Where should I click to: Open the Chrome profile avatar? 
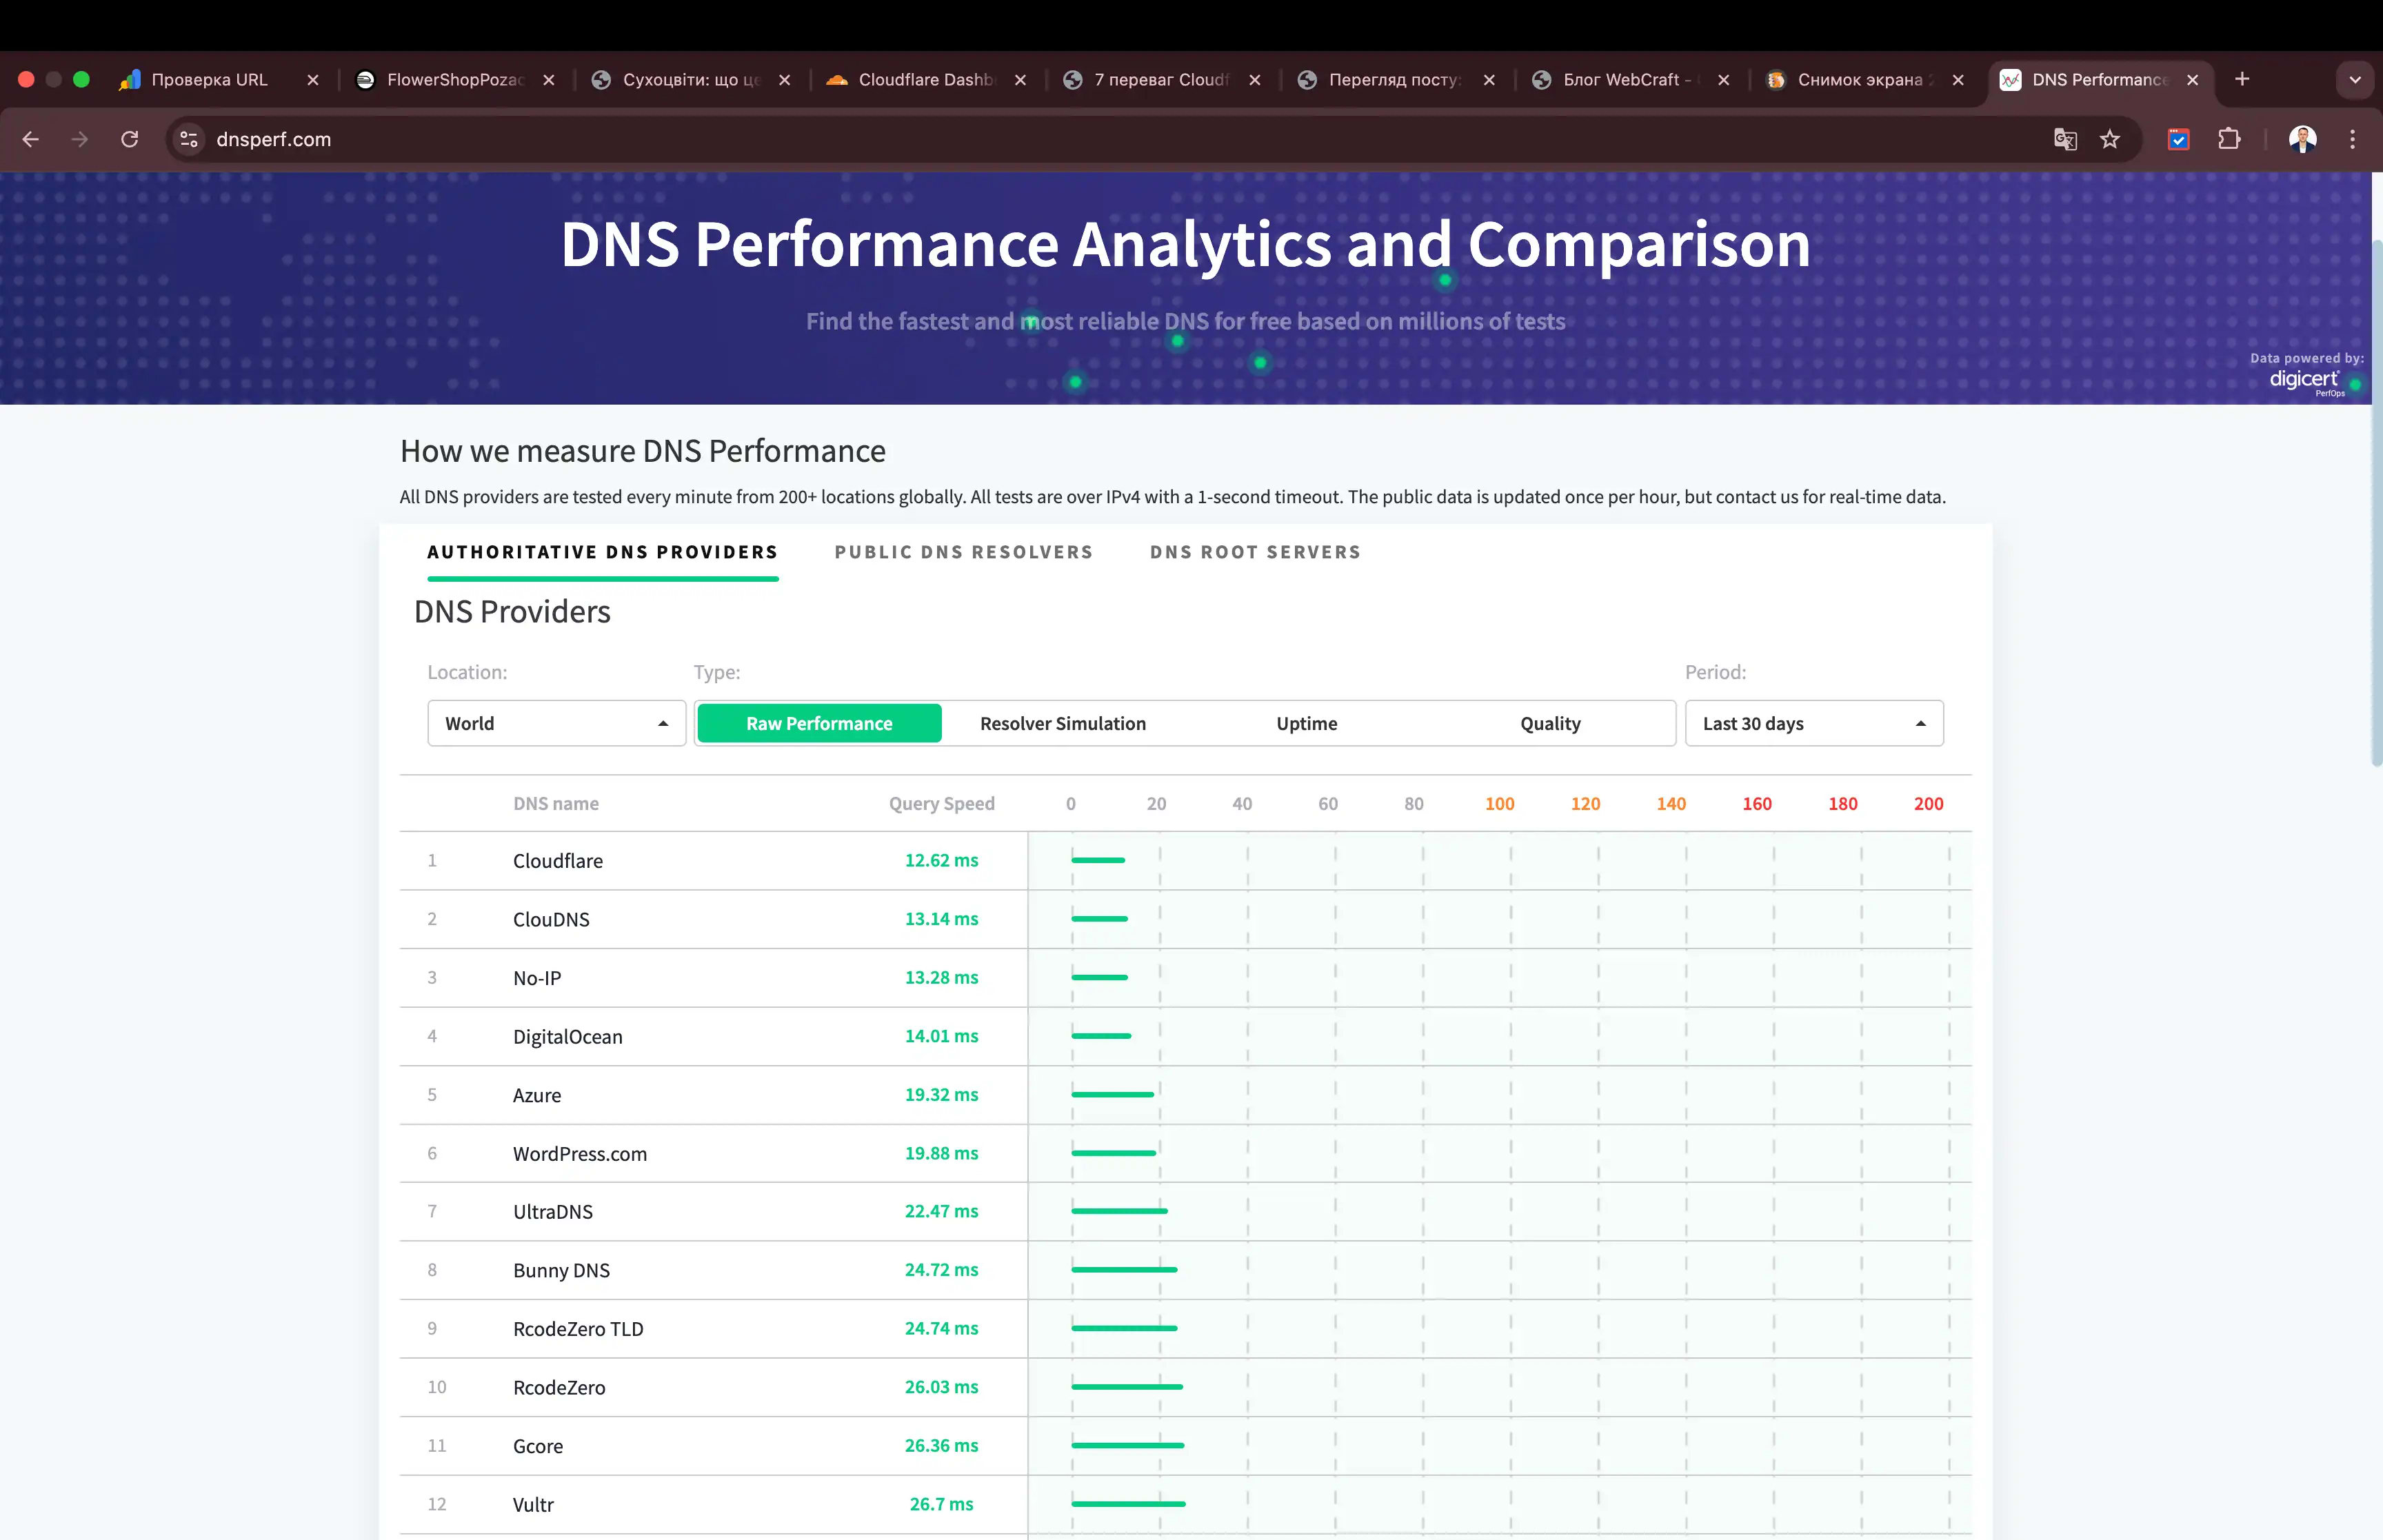click(2303, 139)
